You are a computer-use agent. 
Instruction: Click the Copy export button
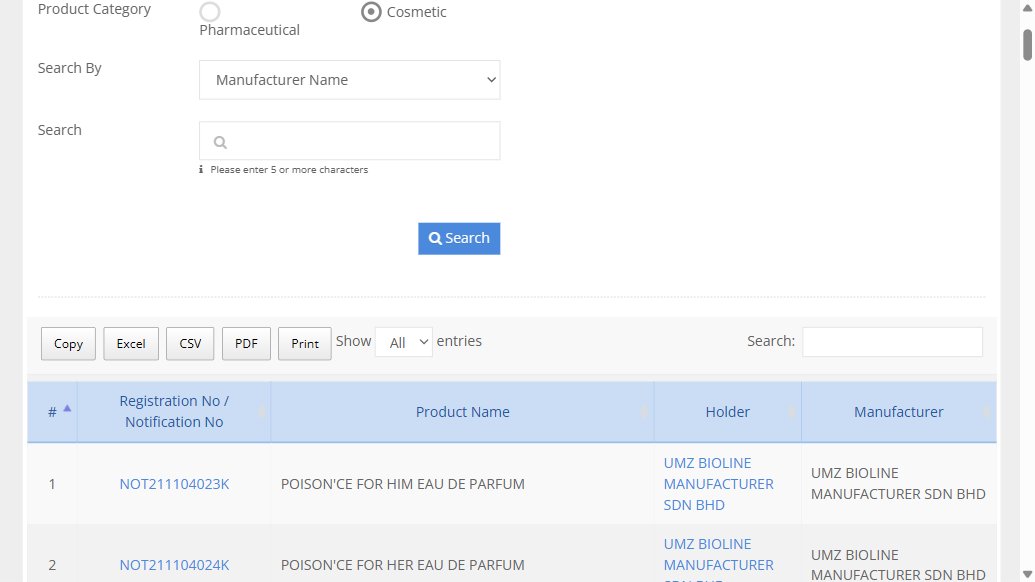coord(68,344)
